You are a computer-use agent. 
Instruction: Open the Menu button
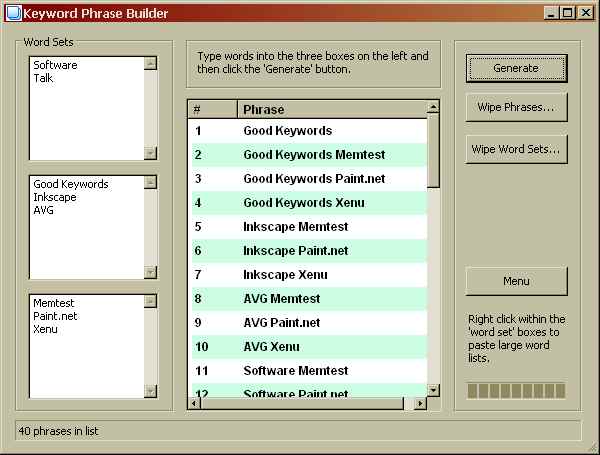click(516, 281)
